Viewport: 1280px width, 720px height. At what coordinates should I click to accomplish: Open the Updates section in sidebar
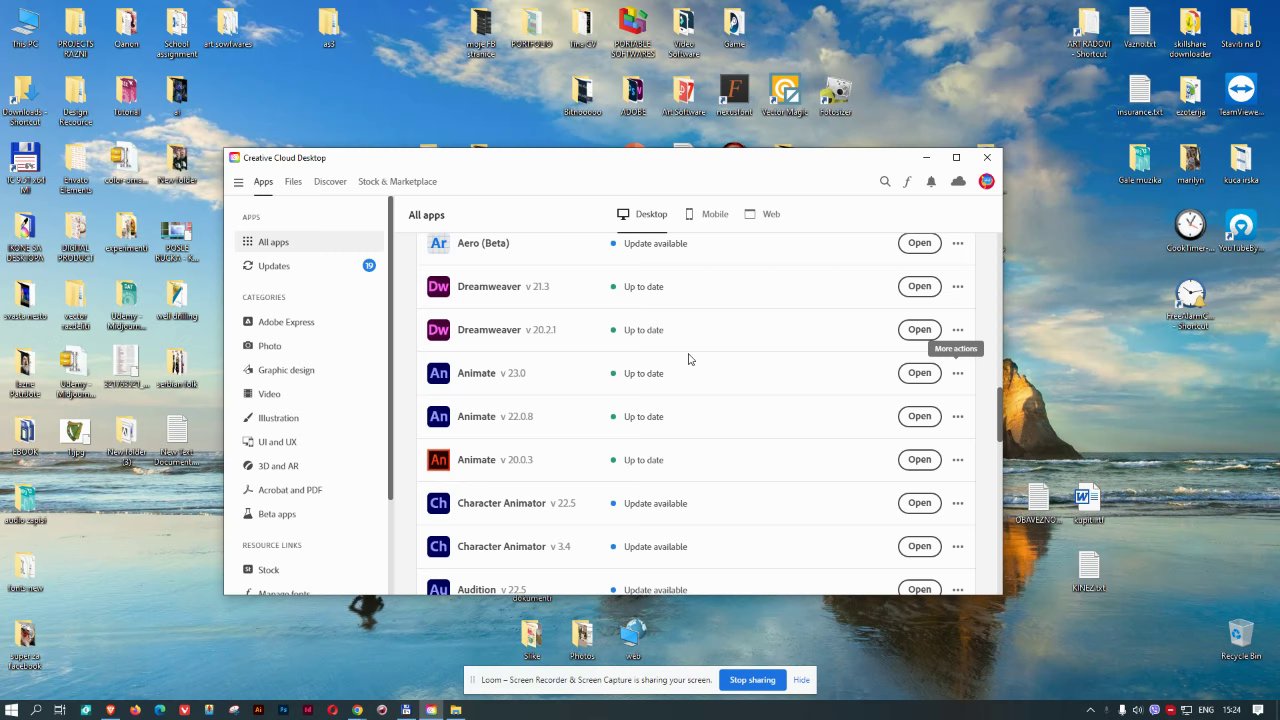point(309,266)
